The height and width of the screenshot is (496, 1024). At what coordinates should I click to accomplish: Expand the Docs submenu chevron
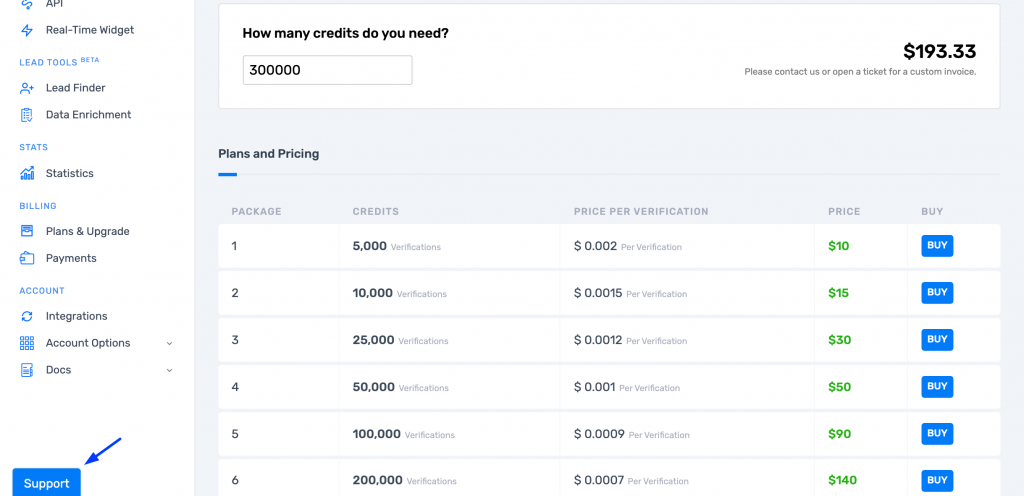[x=169, y=370]
